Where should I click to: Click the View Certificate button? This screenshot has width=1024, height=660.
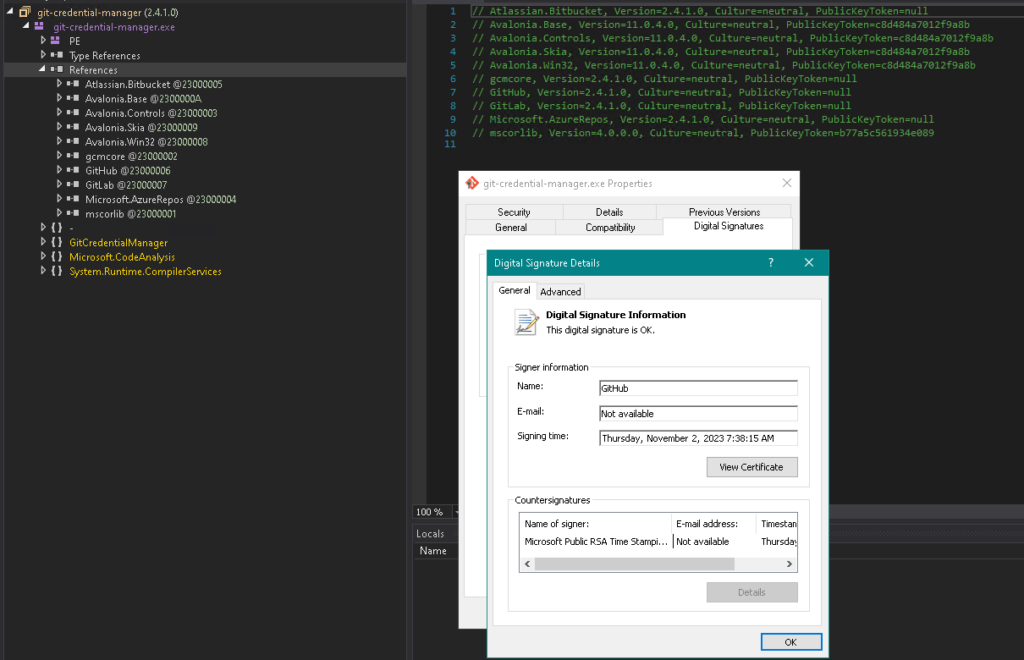(752, 467)
